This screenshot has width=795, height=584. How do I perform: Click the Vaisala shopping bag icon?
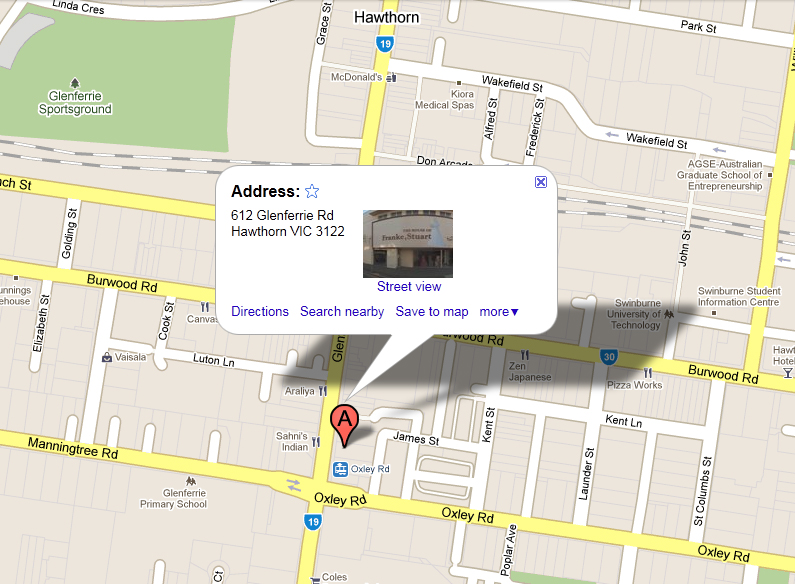[x=107, y=357]
